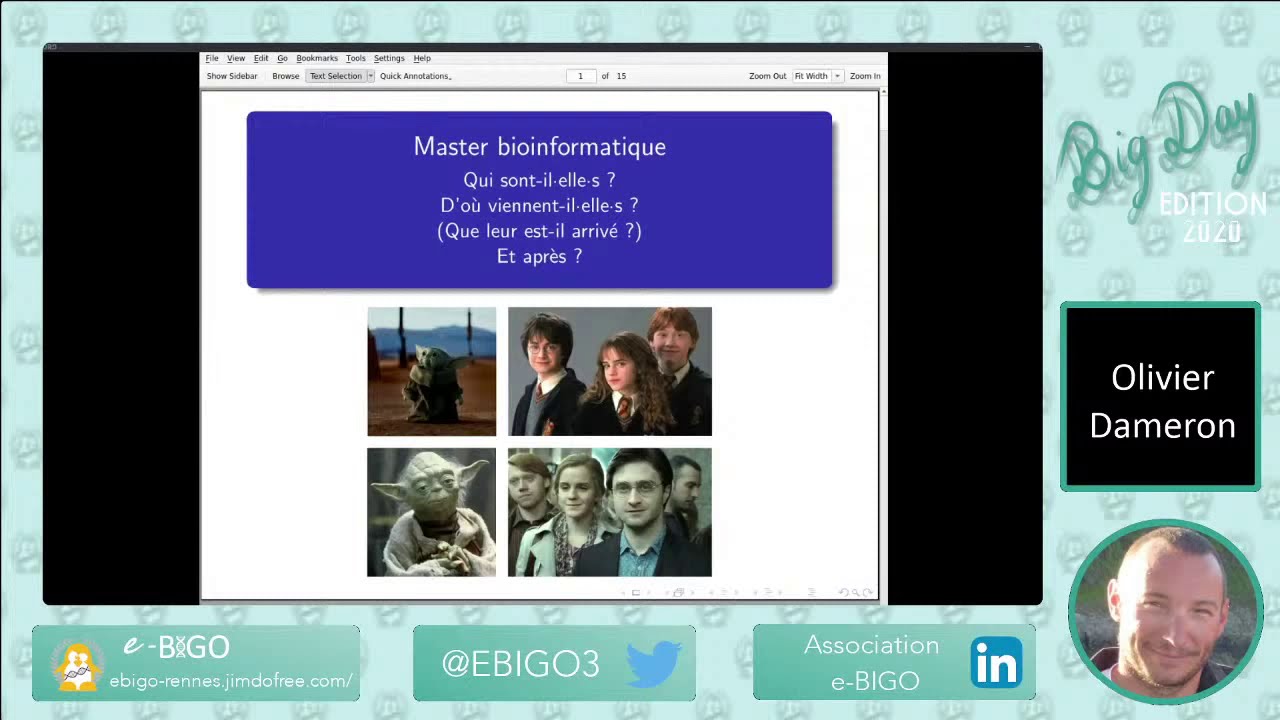This screenshot has width=1280, height=720.
Task: Click the e-BIGO penguin logo icon
Action: click(x=78, y=667)
